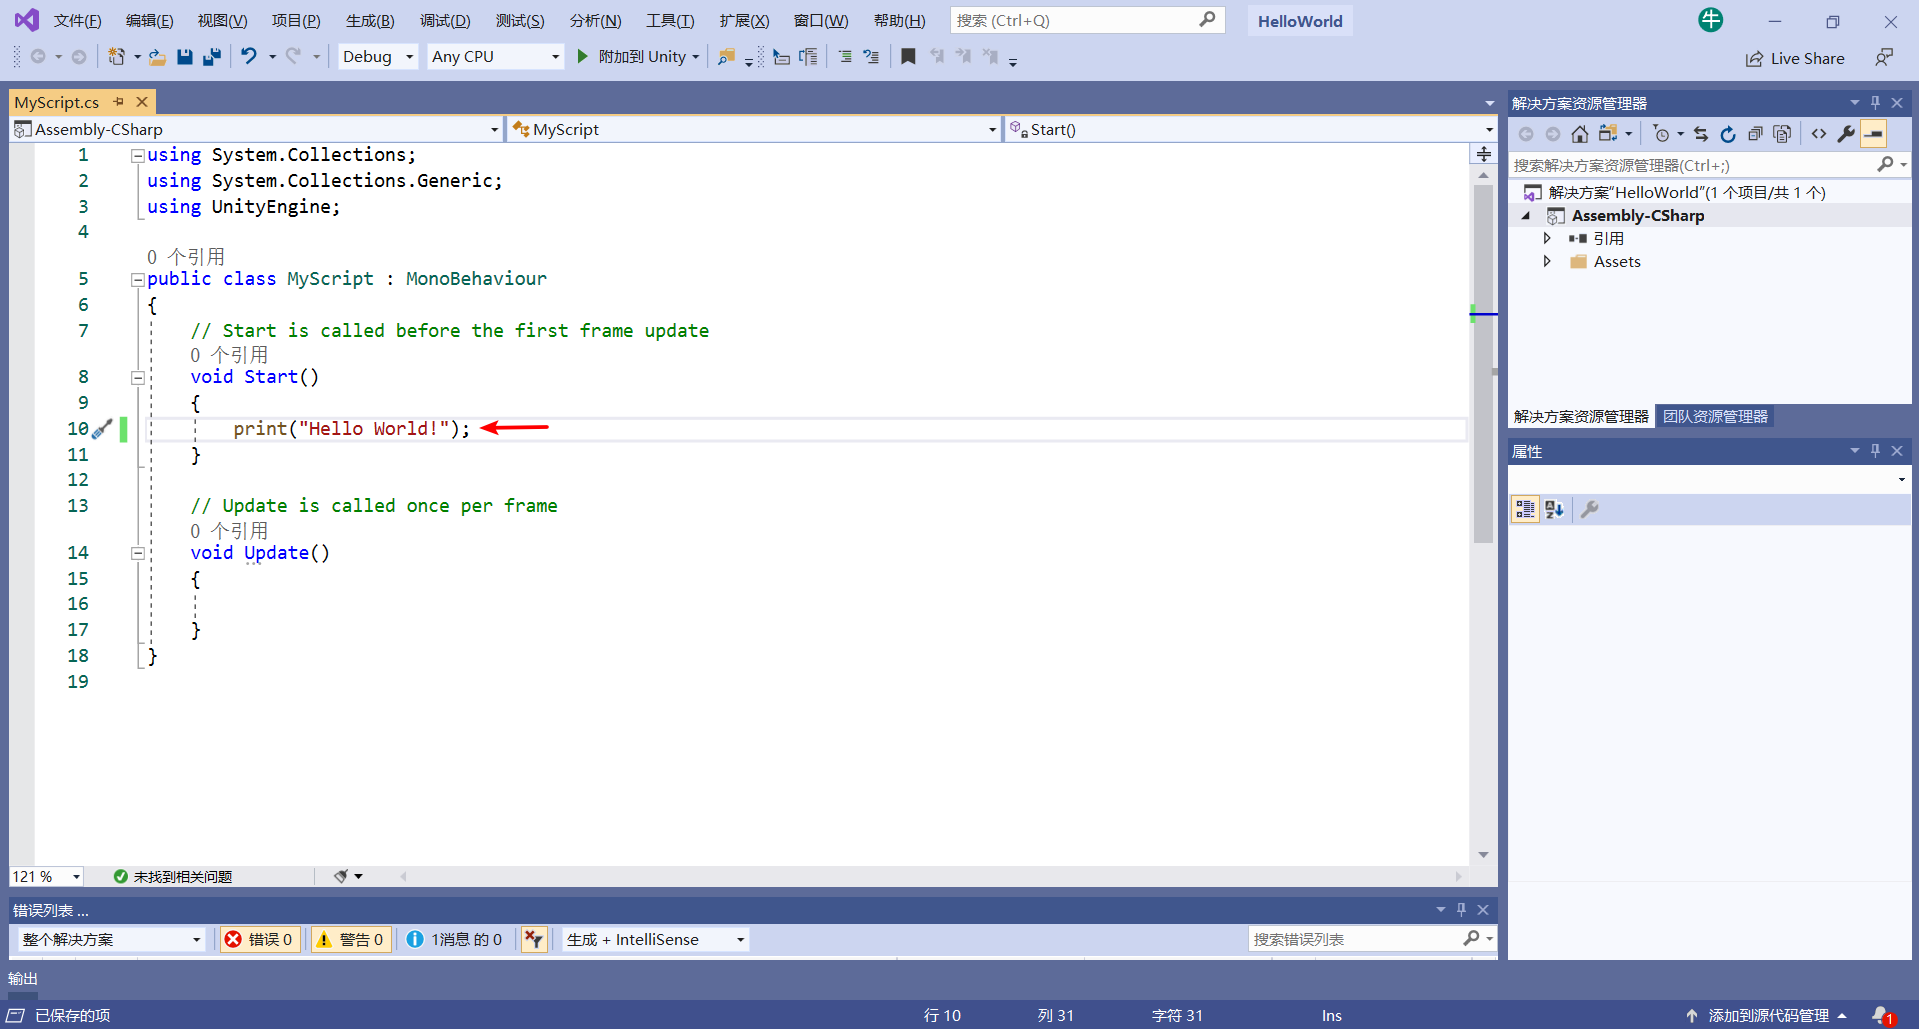1919x1029 pixels.
Task: Collapse the Start() method block
Action: [x=138, y=378]
